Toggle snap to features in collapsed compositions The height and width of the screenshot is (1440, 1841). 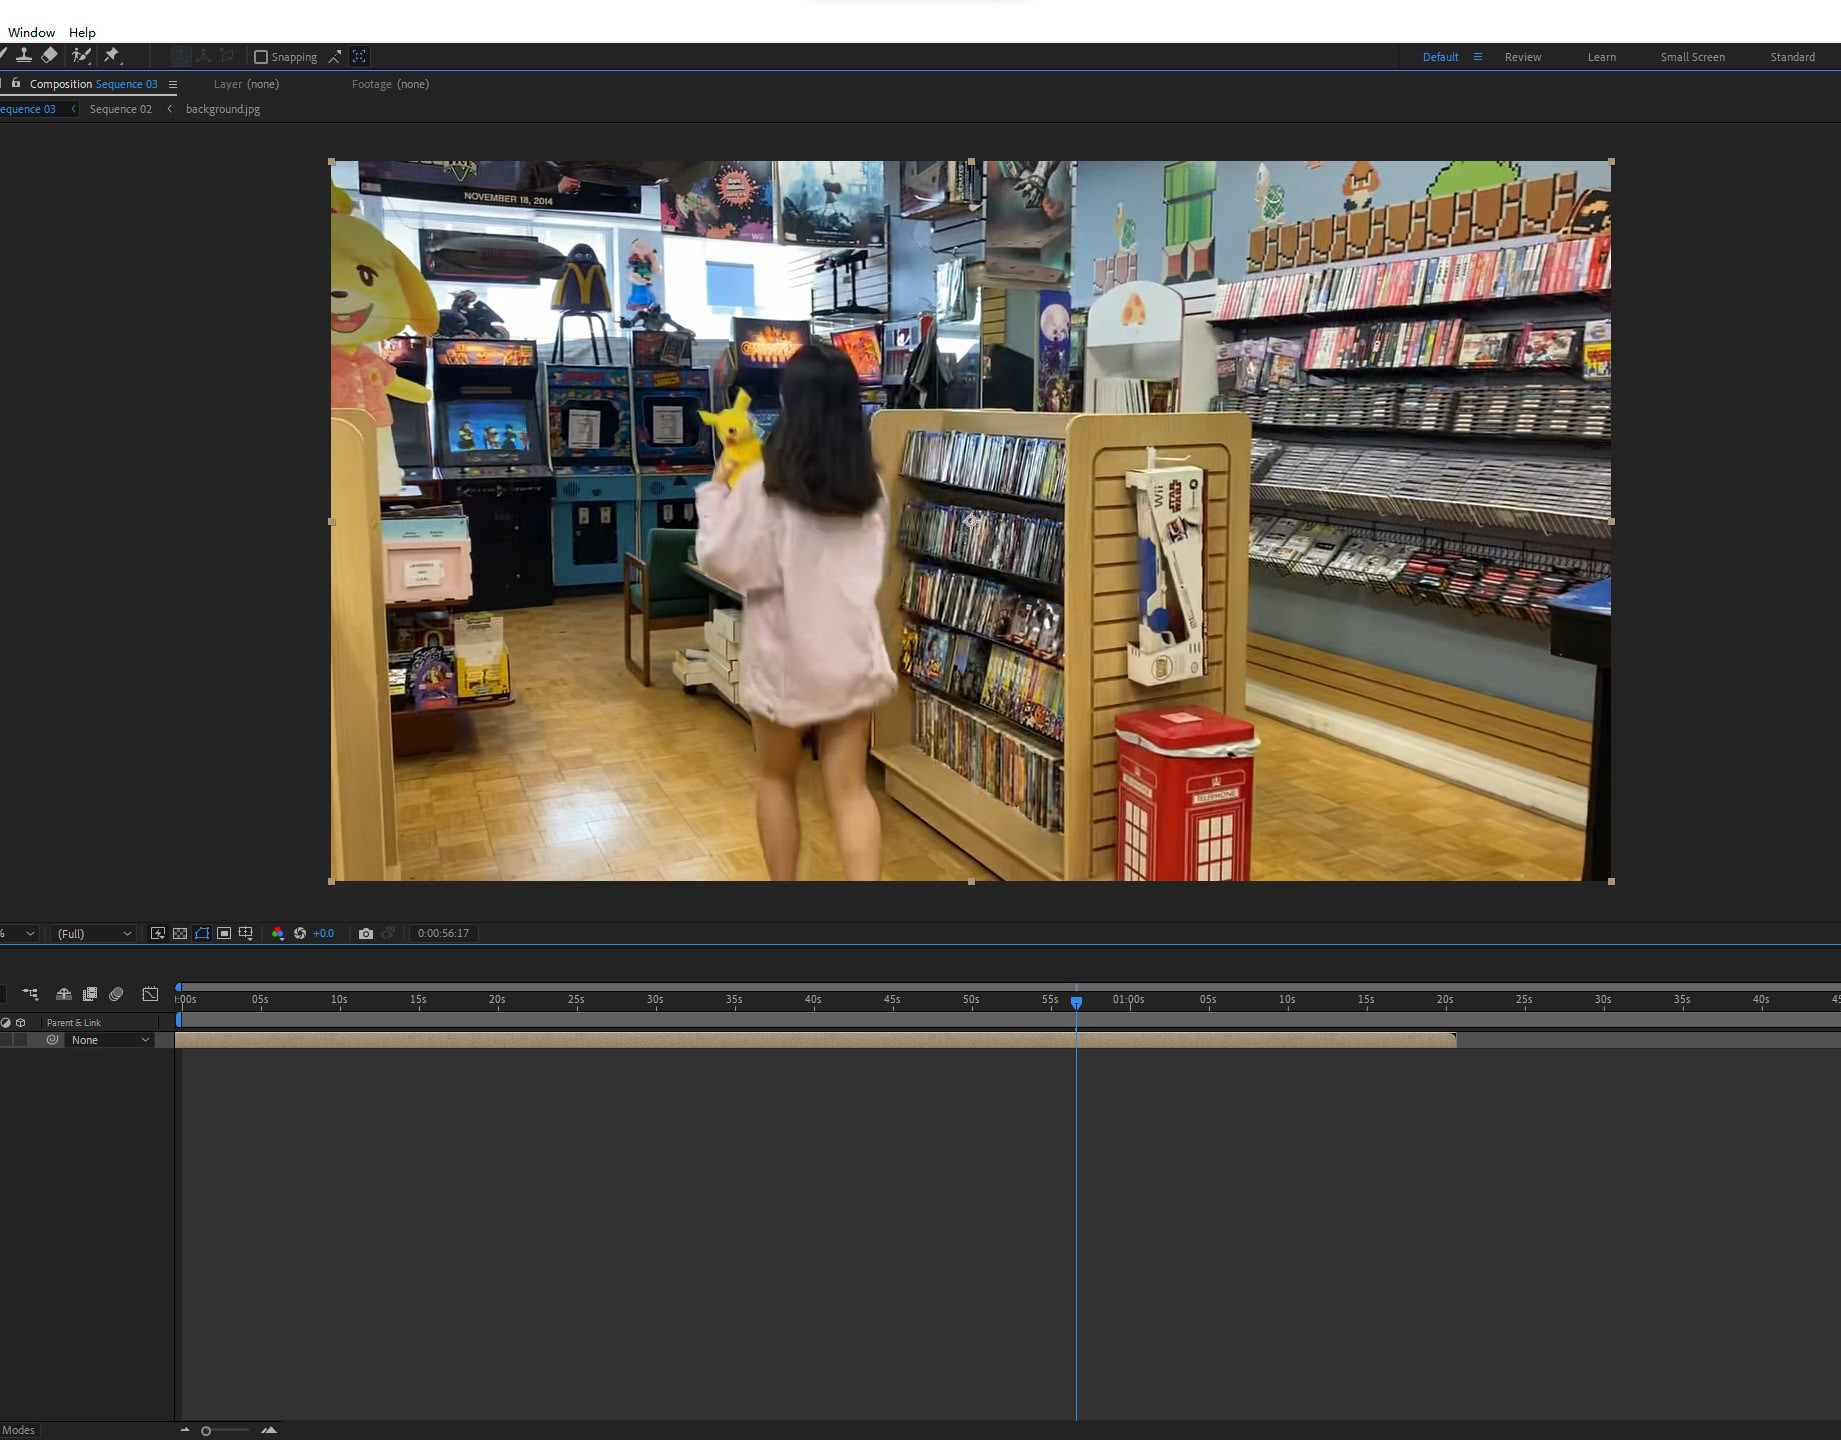click(359, 57)
